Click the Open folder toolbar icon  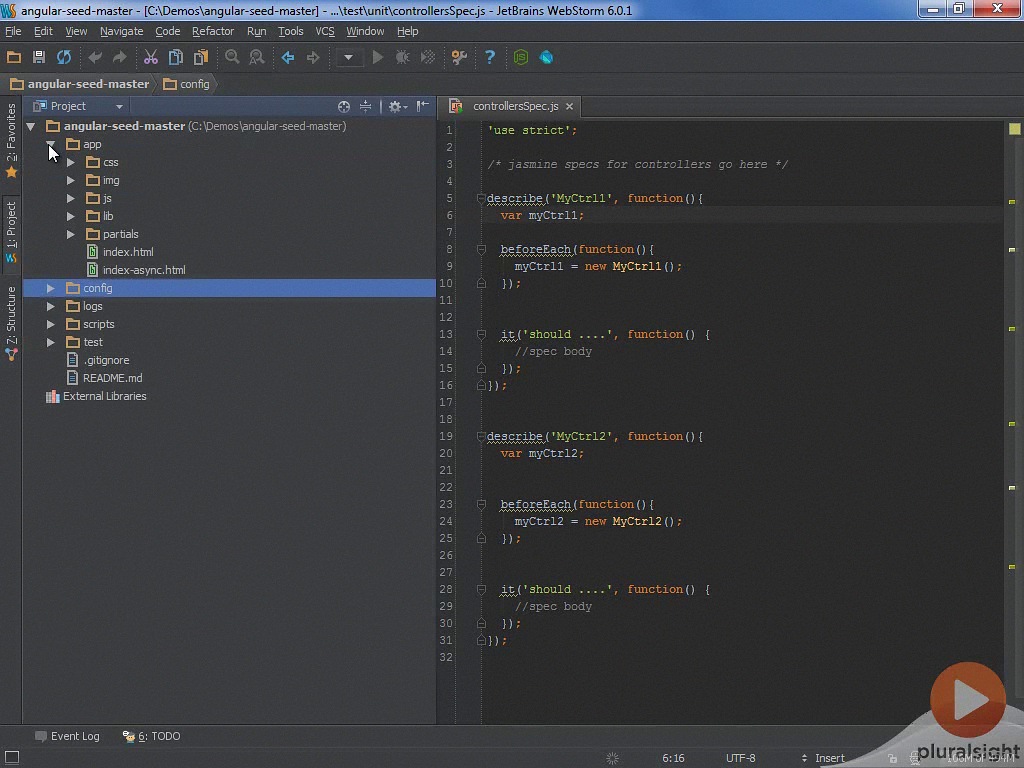(x=14, y=57)
